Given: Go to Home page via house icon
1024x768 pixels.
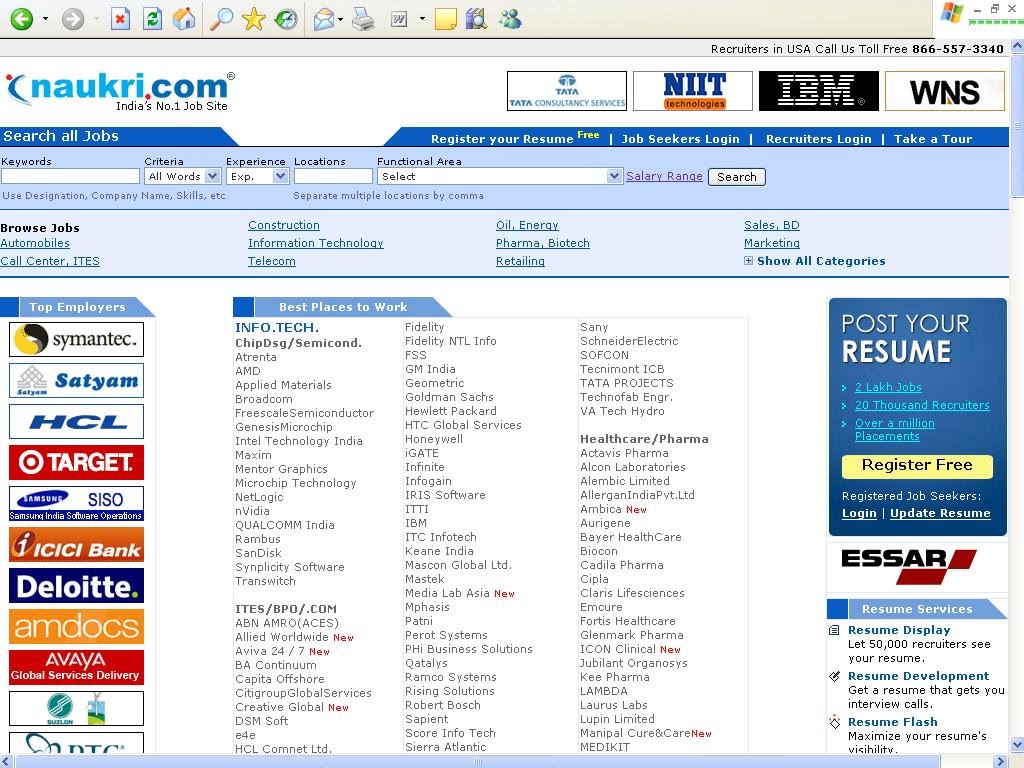Looking at the screenshot, I should 184,19.
